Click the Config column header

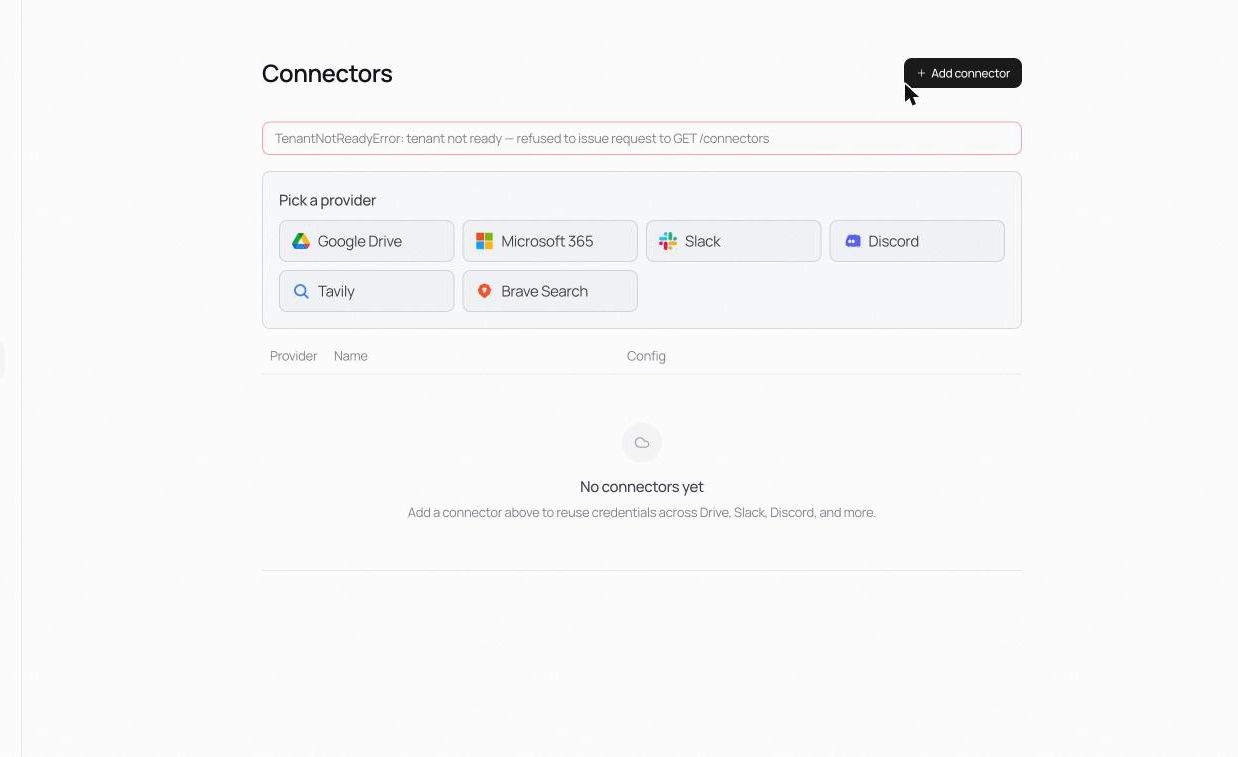pyautogui.click(x=646, y=356)
